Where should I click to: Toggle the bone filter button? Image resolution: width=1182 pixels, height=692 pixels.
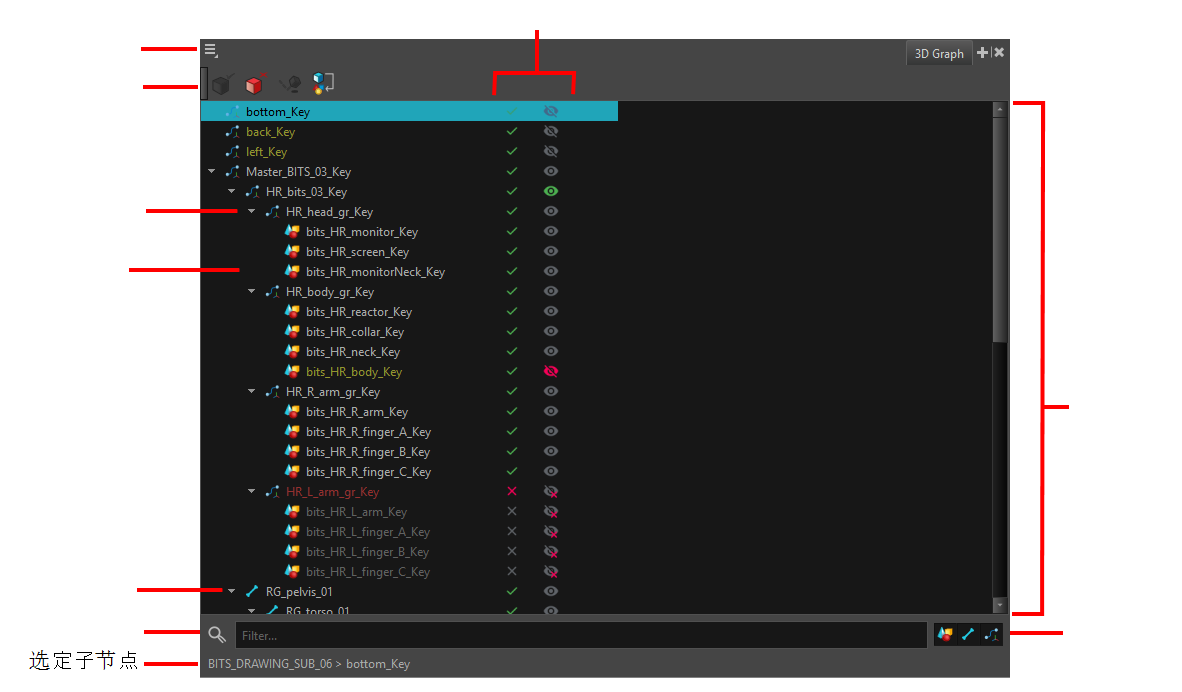click(968, 635)
